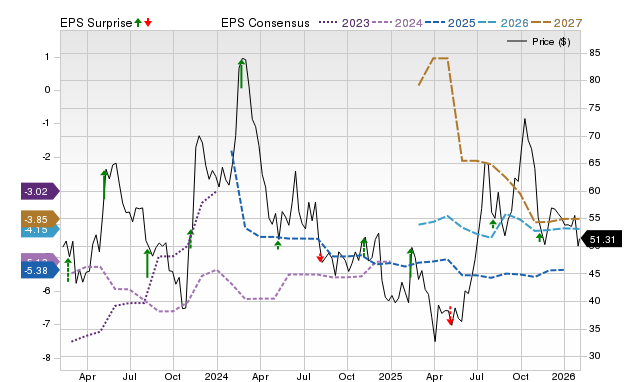The width and height of the screenshot is (640, 382).
Task: Toggle the 2023 consensus series in legend
Action: (x=344, y=23)
